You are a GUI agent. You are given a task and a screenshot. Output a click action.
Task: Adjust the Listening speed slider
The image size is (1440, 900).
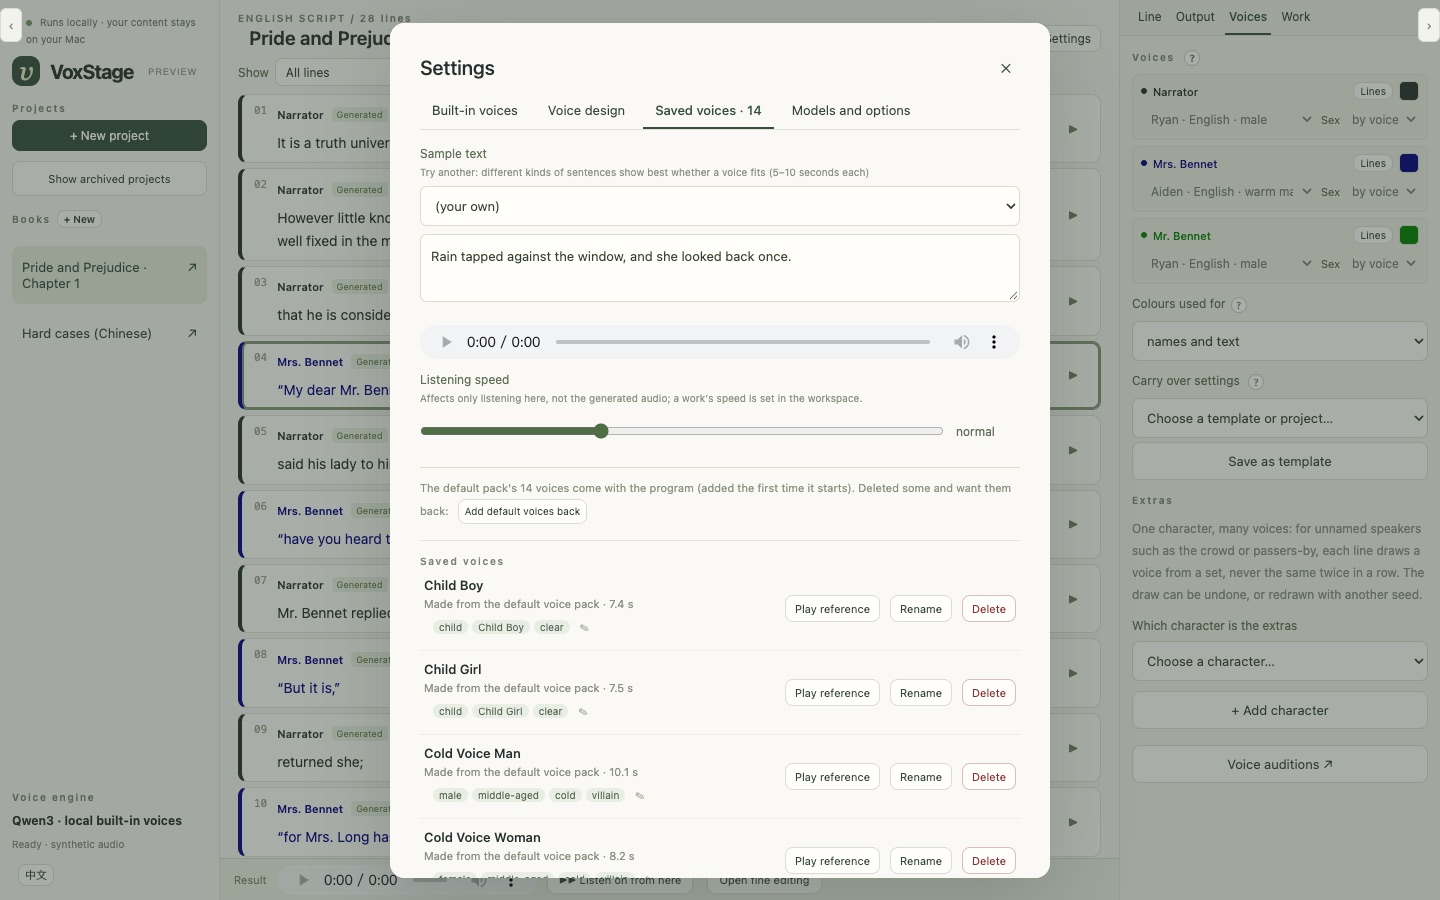pos(682,431)
